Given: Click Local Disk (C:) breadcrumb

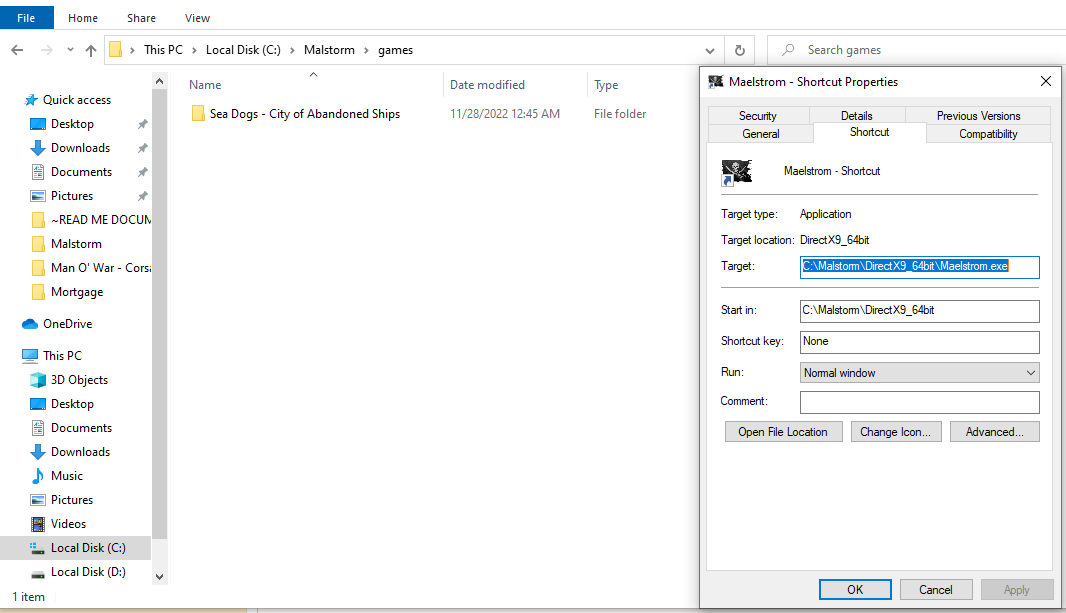Looking at the screenshot, I should 243,50.
